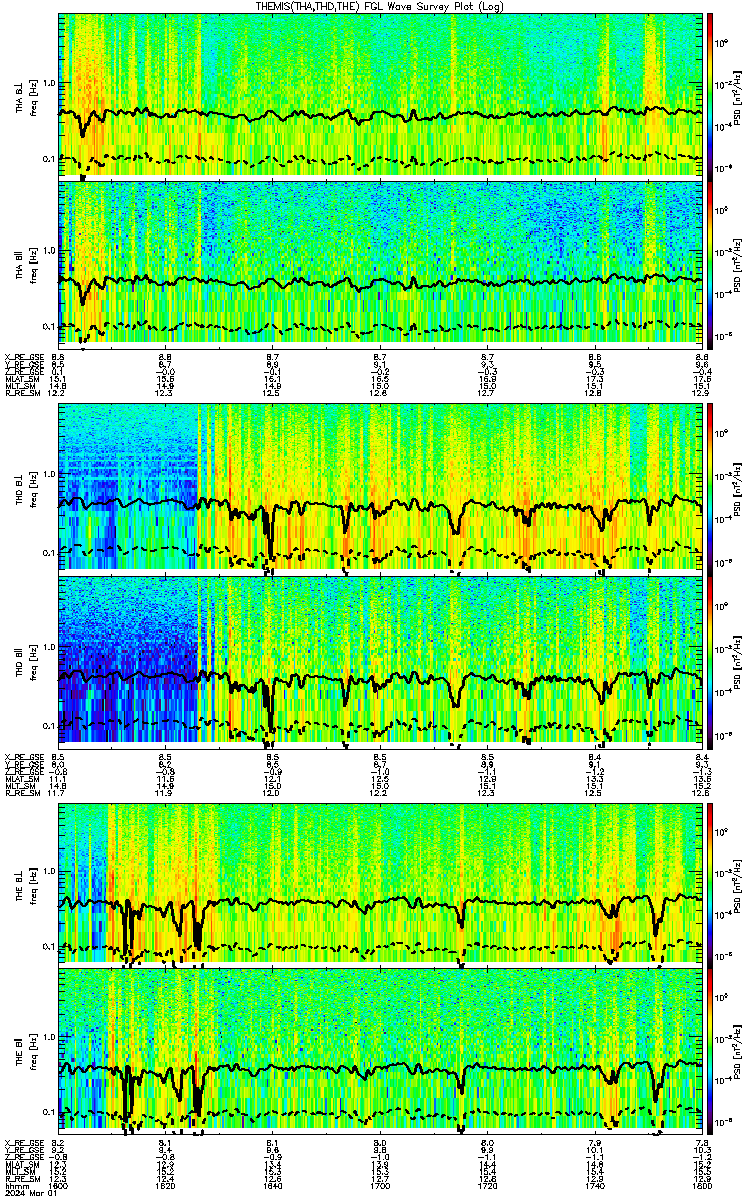Click the THE B-parallel PSD color bar
750x1200 pixels.
(x=711, y=1049)
